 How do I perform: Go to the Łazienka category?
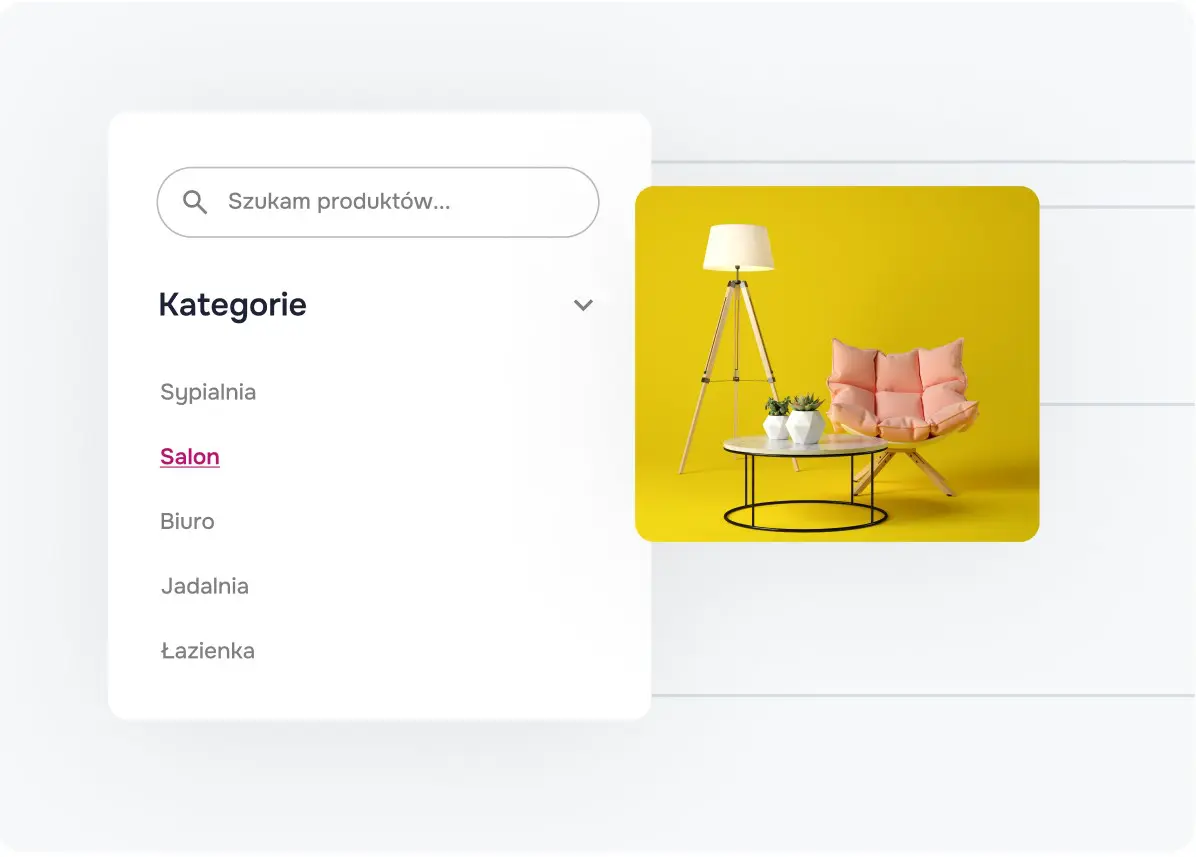tap(208, 651)
